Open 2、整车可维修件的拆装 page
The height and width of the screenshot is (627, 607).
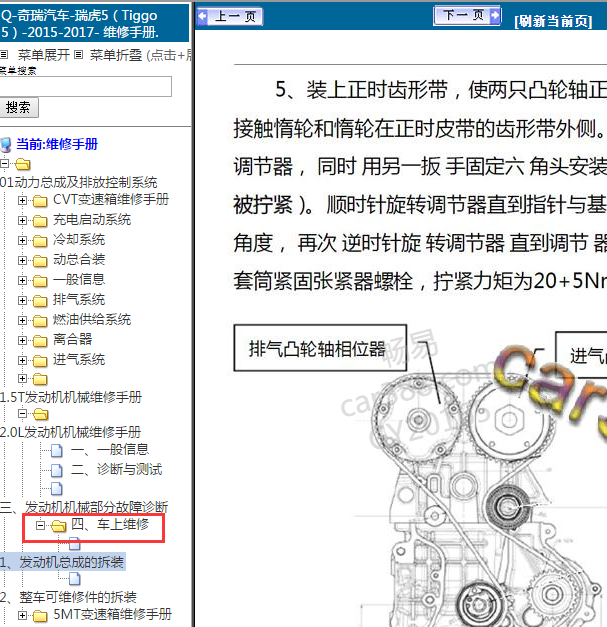[68, 597]
